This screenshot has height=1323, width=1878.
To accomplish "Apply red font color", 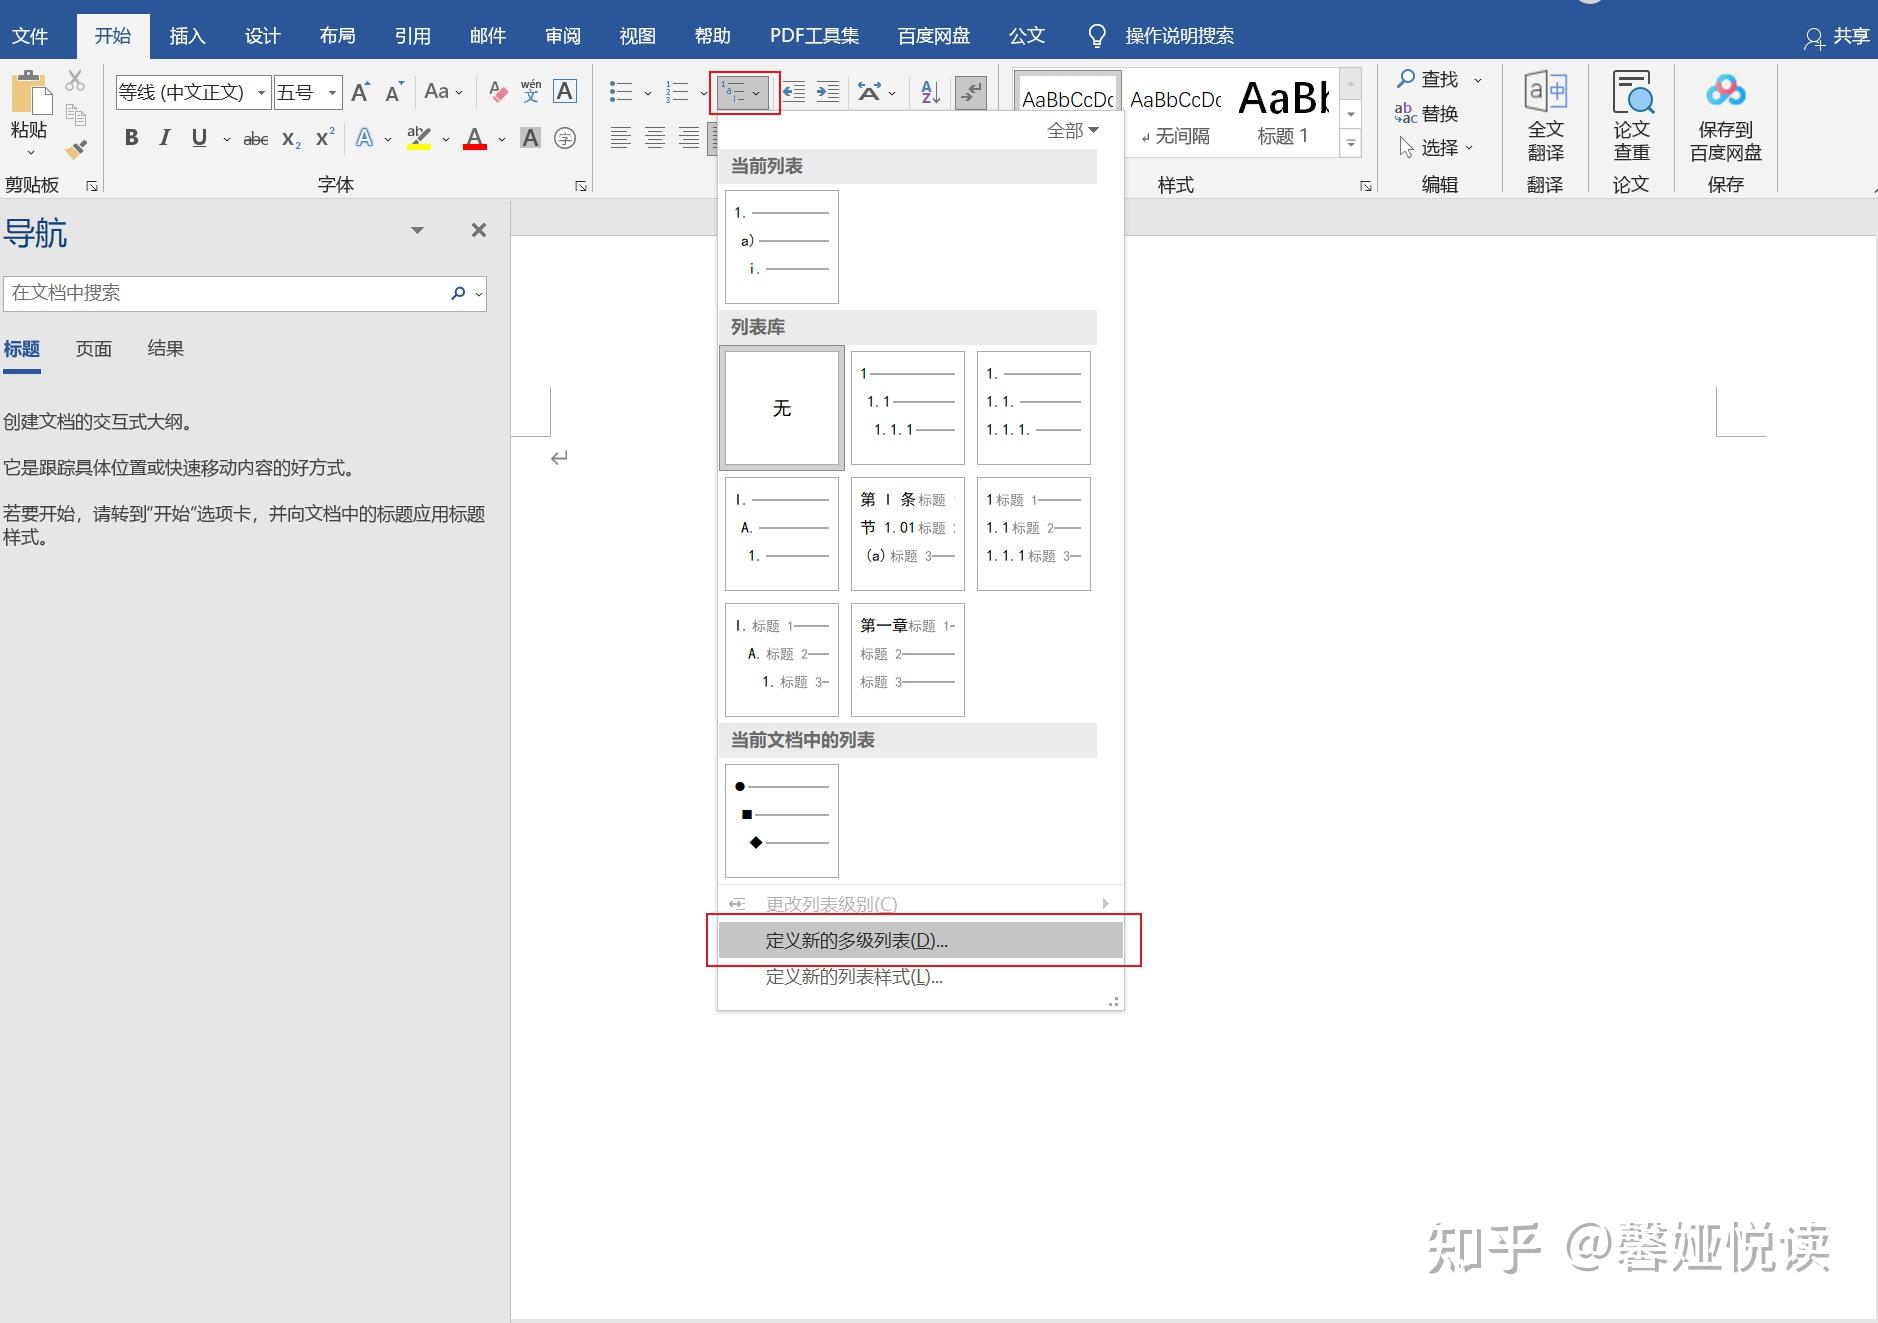I will coord(475,138).
